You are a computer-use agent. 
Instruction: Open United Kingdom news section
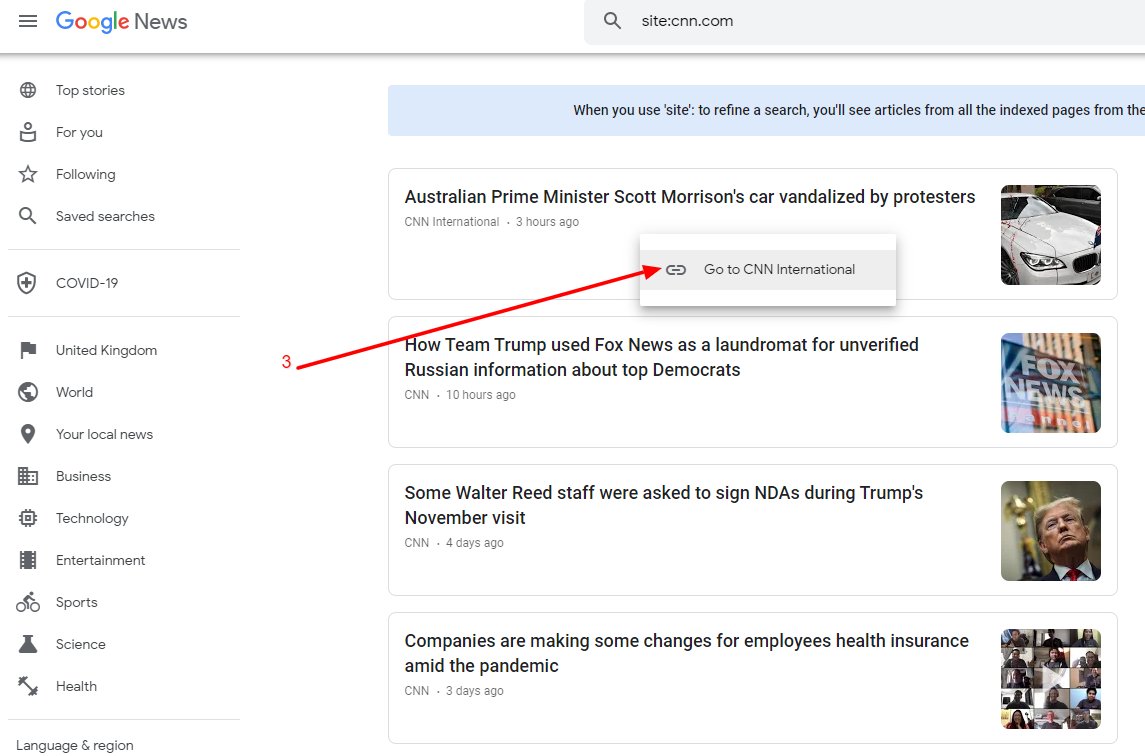point(107,350)
